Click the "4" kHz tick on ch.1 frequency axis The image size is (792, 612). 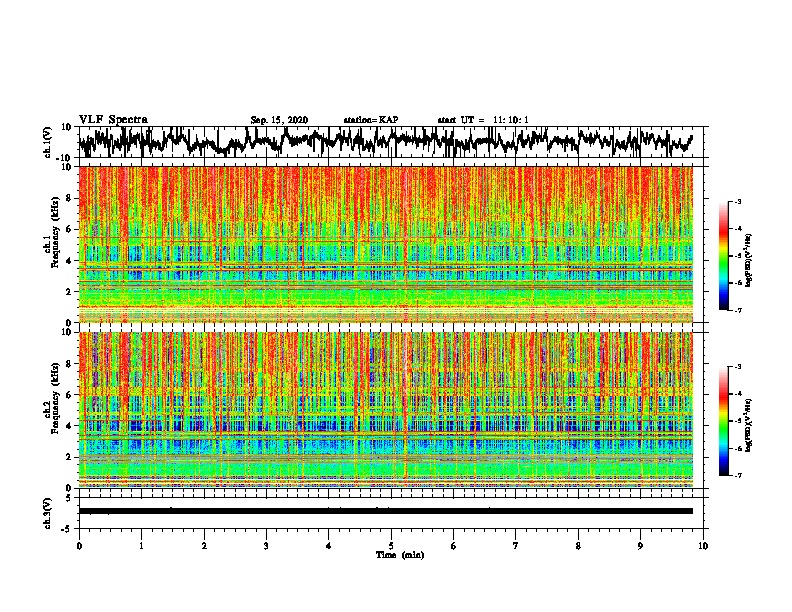tap(70, 261)
